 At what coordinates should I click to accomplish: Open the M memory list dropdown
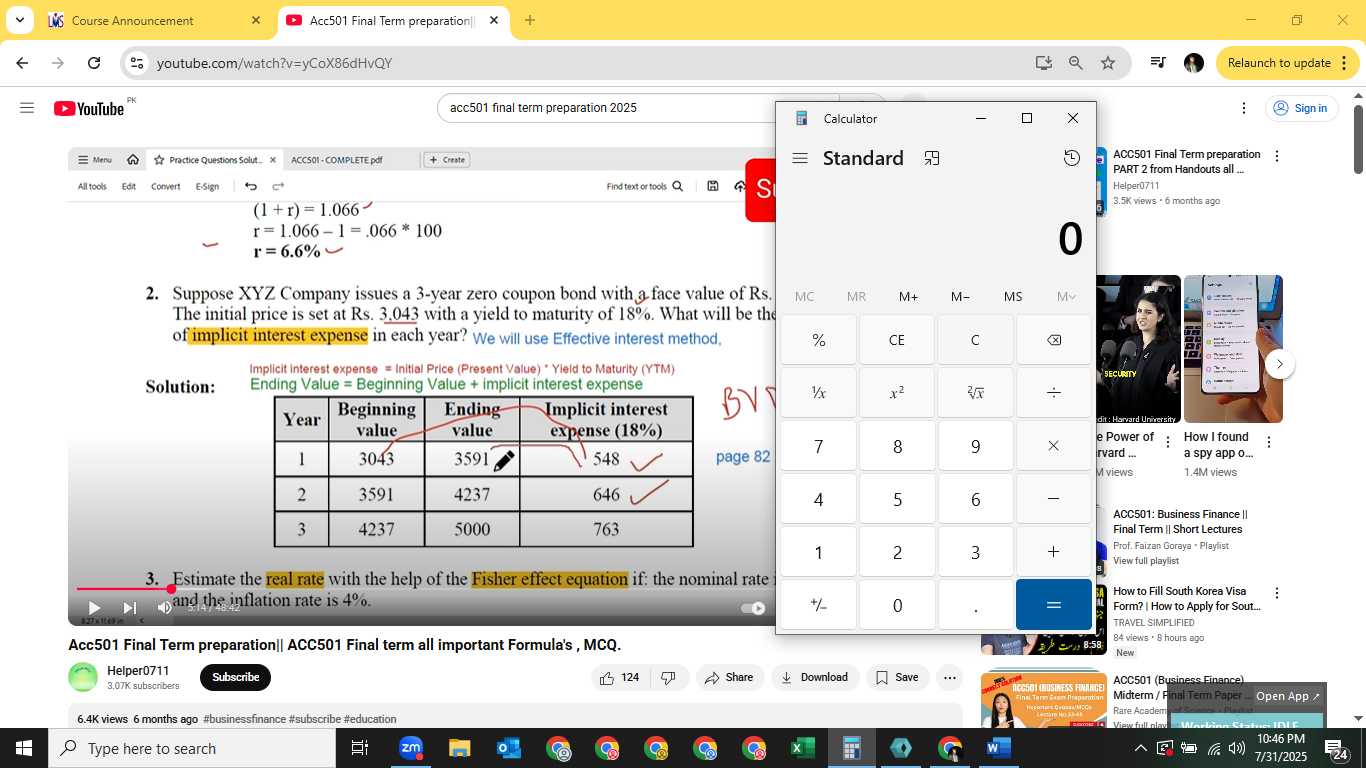pyautogui.click(x=1066, y=296)
